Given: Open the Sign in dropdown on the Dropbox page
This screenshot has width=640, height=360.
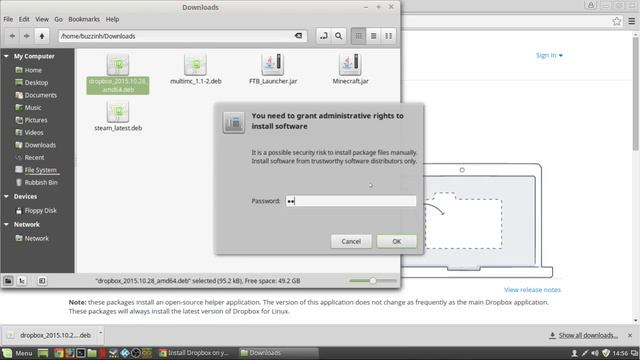Looking at the screenshot, I should tap(549, 55).
